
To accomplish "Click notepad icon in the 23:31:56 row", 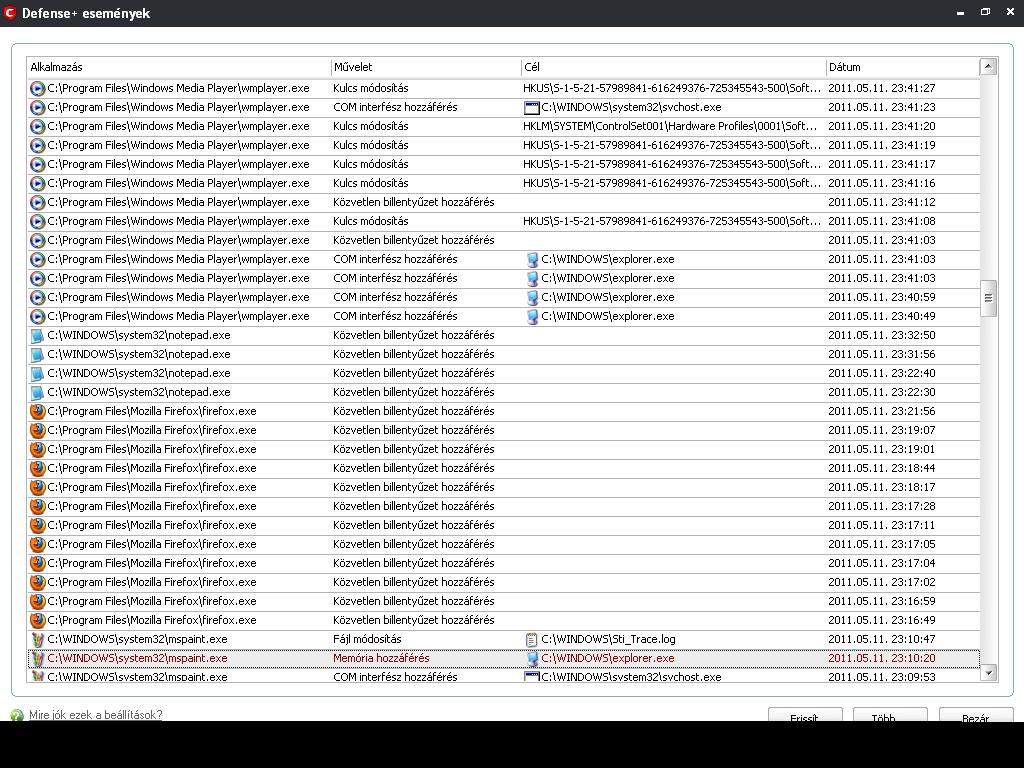I will coord(38,355).
